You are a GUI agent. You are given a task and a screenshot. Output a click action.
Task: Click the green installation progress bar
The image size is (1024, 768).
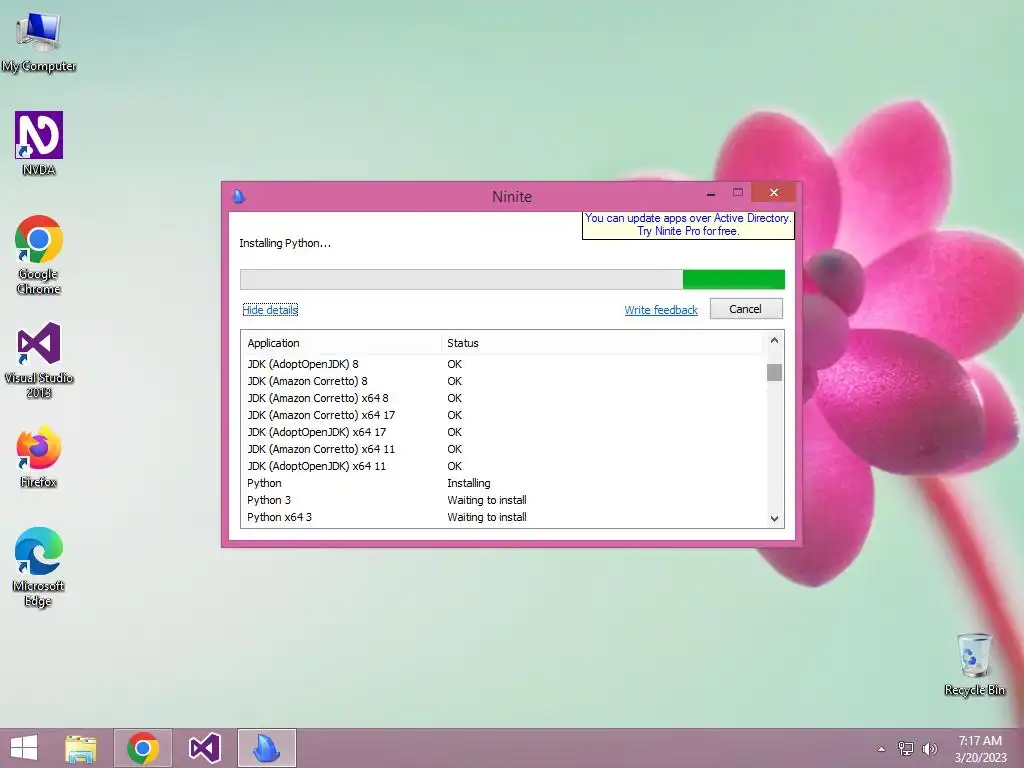[x=733, y=280]
